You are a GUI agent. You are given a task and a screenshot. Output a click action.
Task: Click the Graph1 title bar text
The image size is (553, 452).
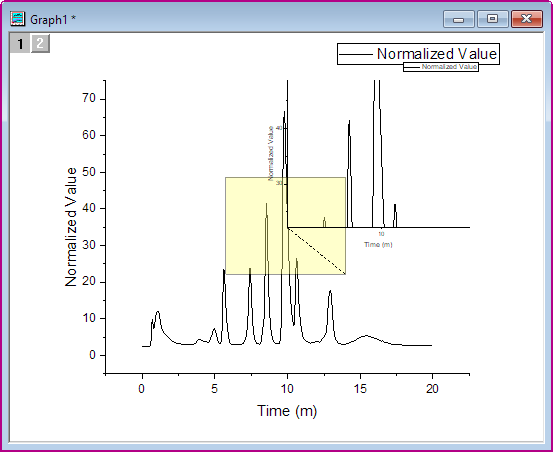[53, 20]
